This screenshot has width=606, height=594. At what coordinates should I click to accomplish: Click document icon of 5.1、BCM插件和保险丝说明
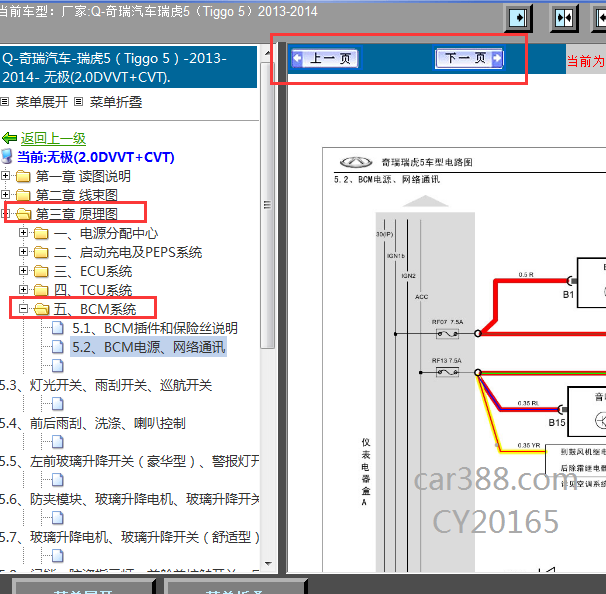(x=58, y=328)
